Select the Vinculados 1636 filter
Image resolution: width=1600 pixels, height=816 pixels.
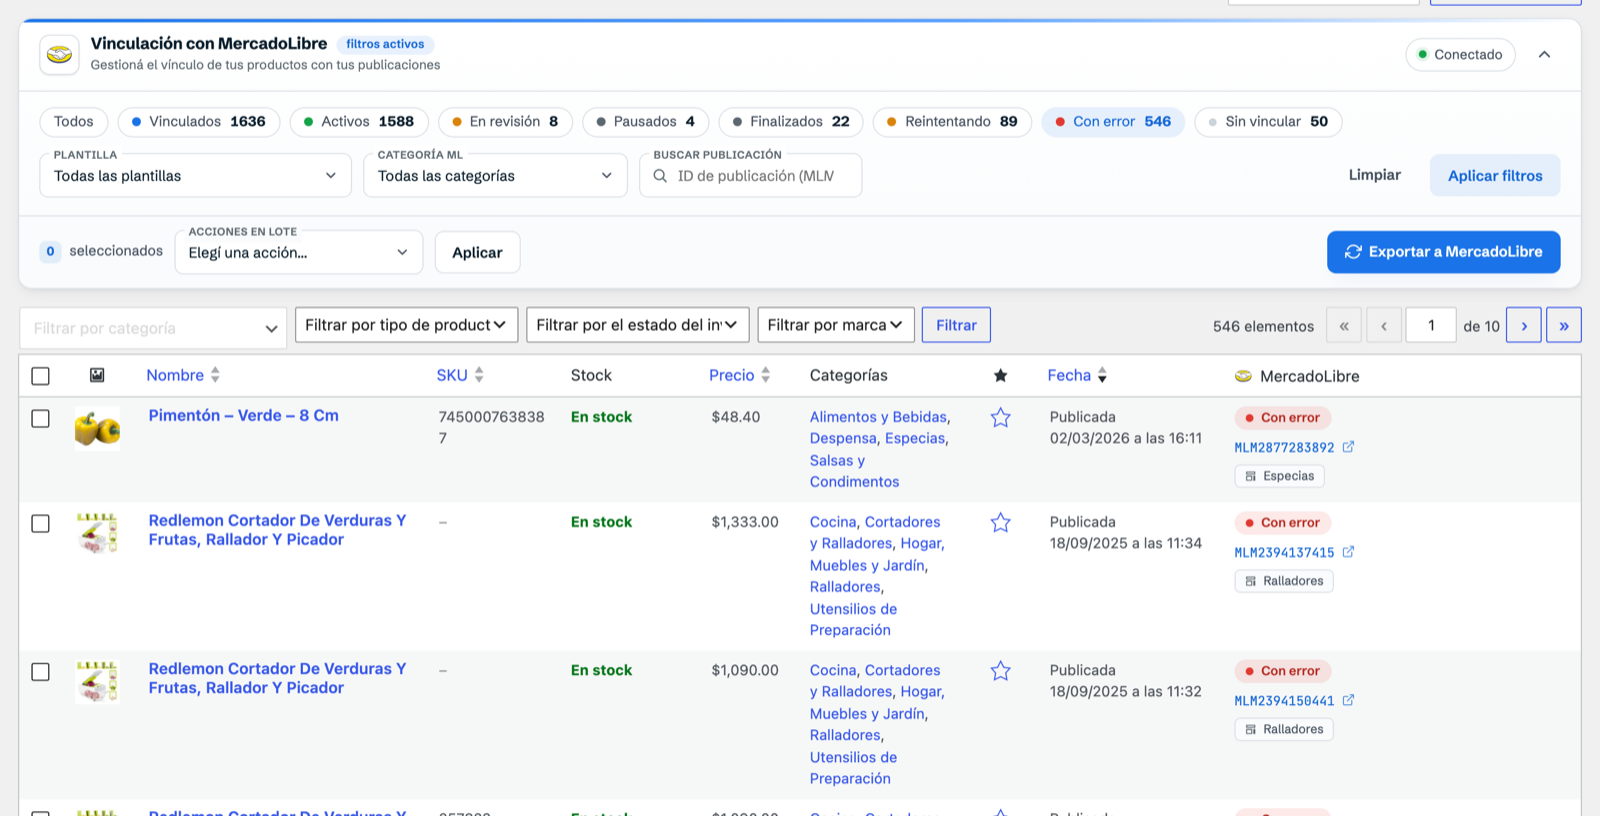(199, 122)
